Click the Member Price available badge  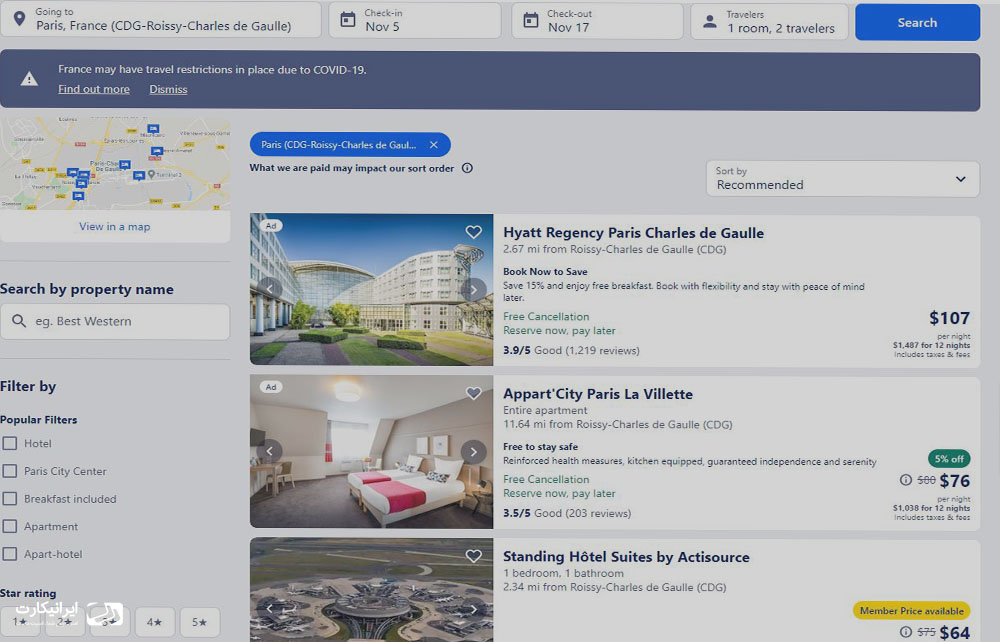[x=911, y=611]
